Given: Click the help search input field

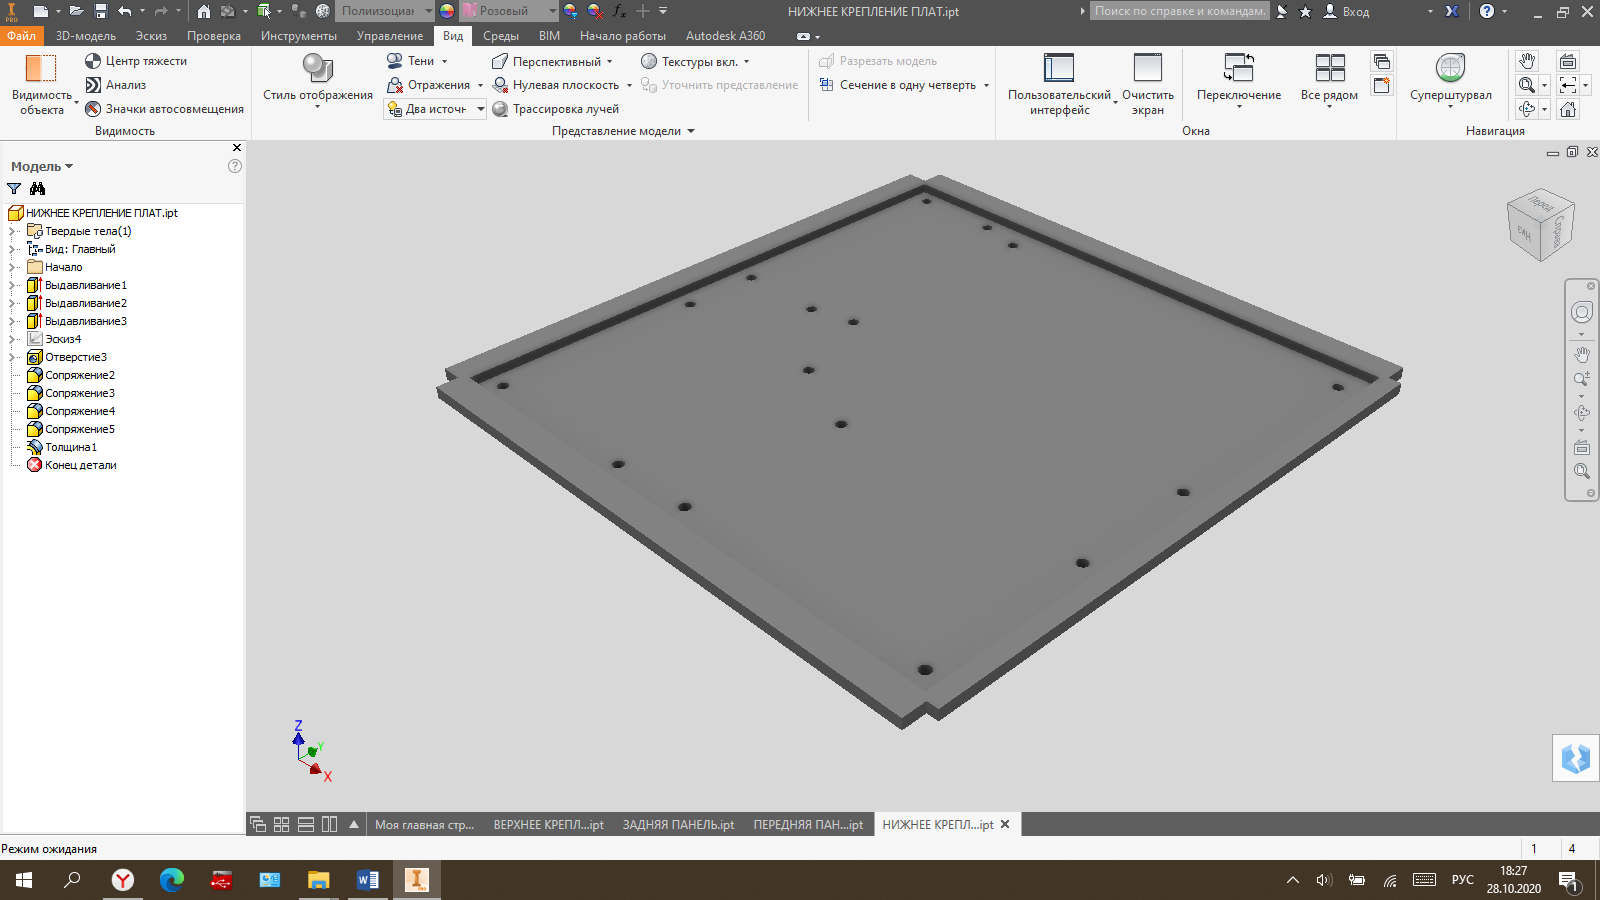Looking at the screenshot, I should [1180, 11].
